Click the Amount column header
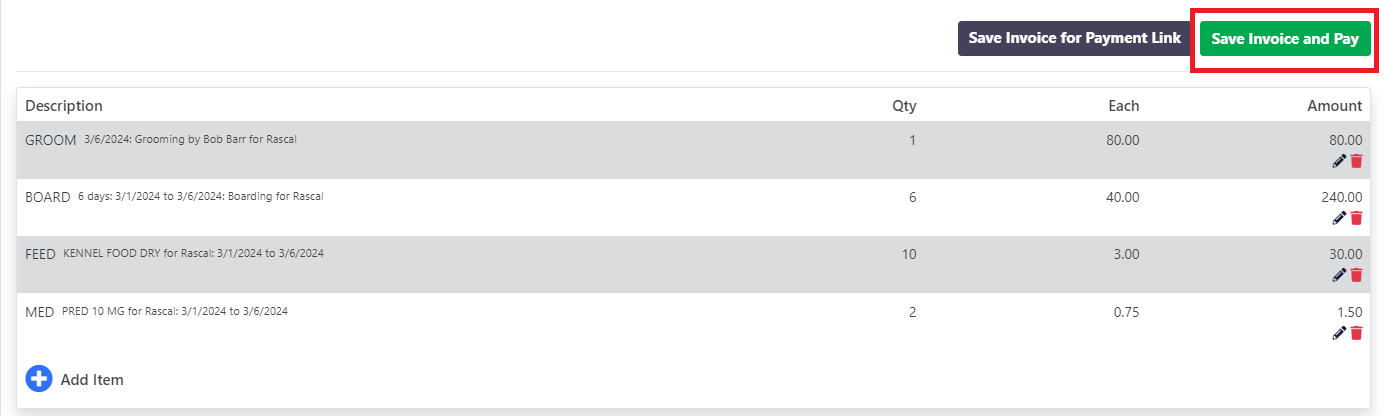This screenshot has width=1384, height=416. pyautogui.click(x=1334, y=106)
